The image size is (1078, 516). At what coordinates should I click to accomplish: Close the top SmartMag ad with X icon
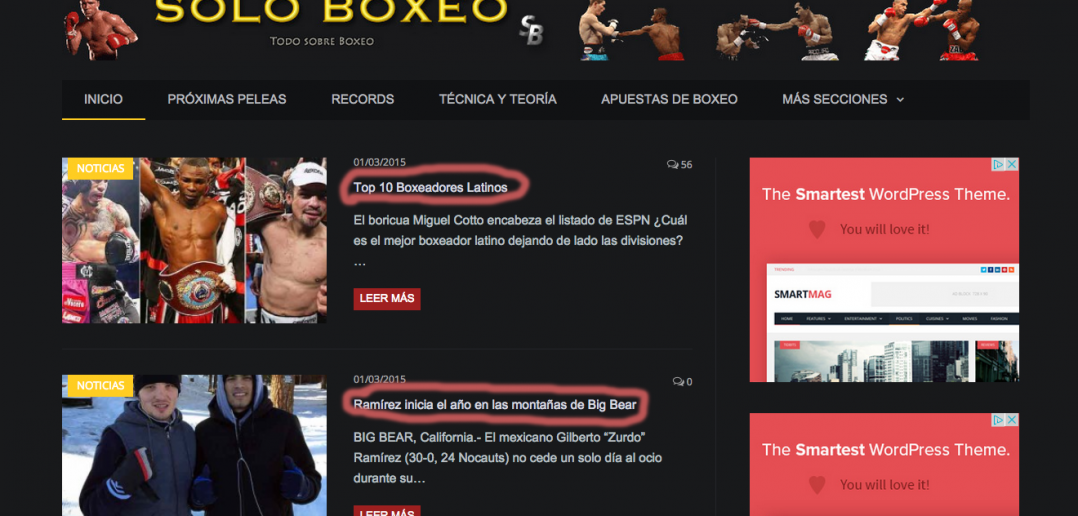click(1012, 164)
